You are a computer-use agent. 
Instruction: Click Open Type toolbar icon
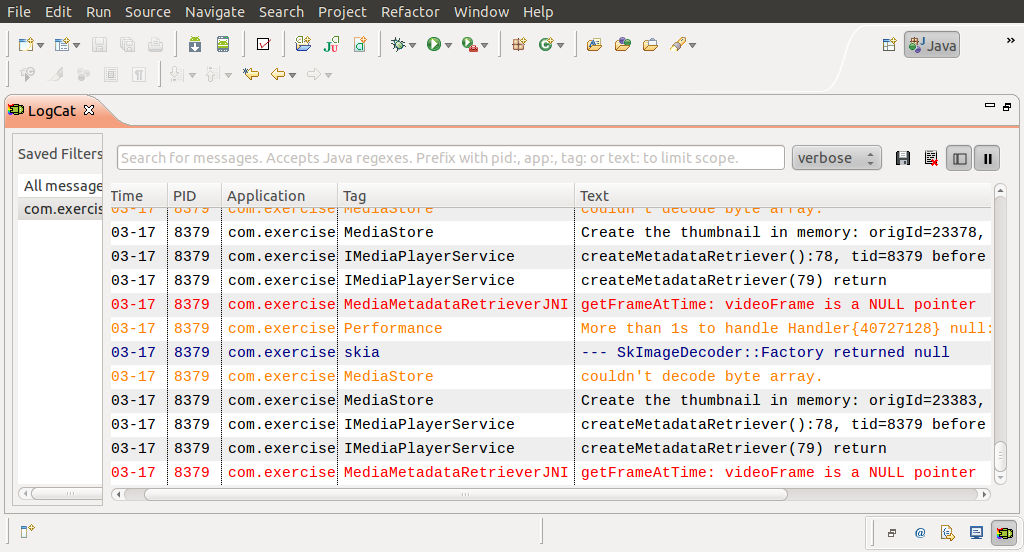click(x=594, y=44)
